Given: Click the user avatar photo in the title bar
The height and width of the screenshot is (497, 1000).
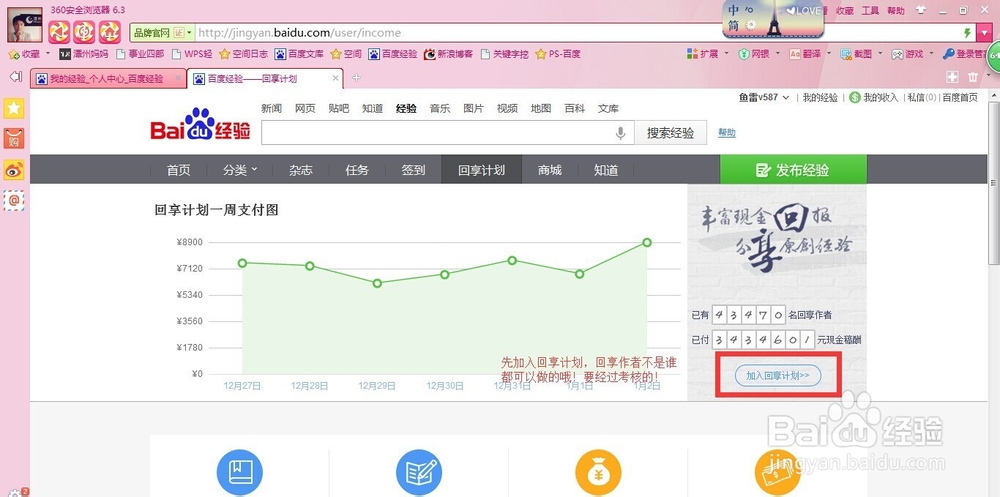Looking at the screenshot, I should 24,24.
